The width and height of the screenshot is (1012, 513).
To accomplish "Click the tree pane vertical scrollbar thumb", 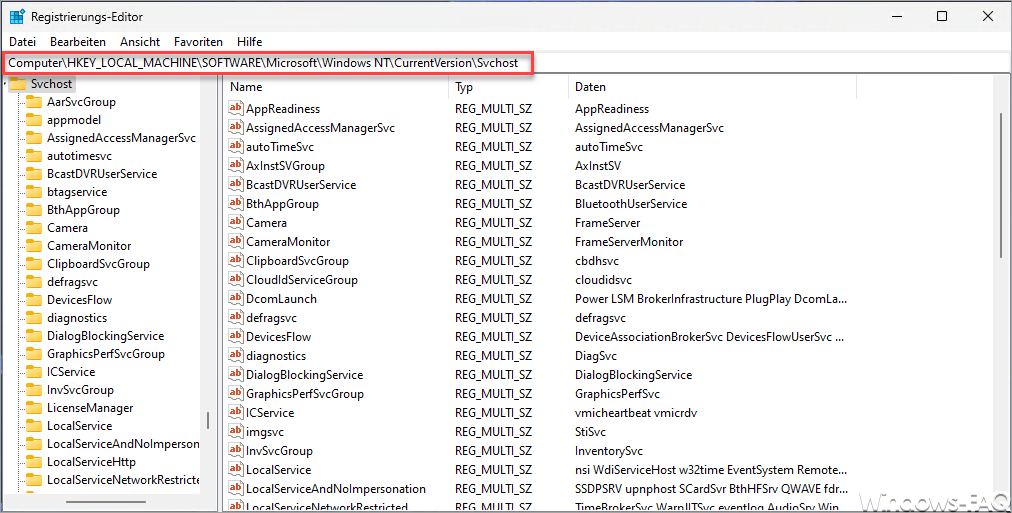I will (x=208, y=421).
